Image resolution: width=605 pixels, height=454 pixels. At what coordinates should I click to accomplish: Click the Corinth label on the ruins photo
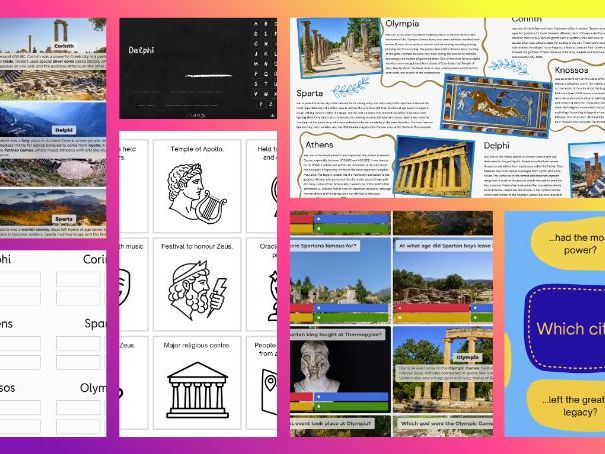point(64,46)
